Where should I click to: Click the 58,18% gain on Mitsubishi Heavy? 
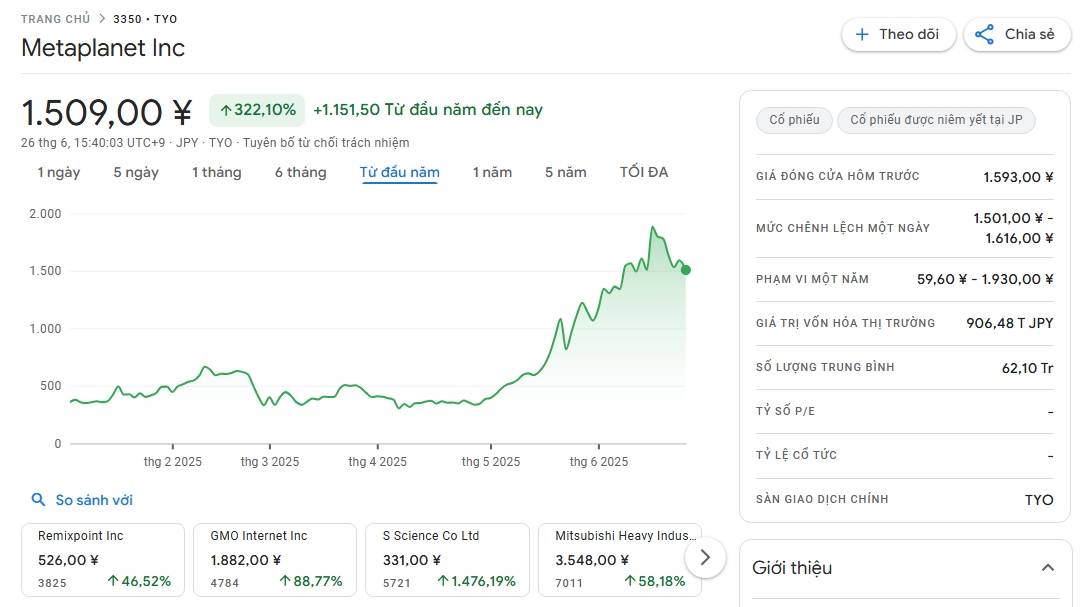pos(655,581)
